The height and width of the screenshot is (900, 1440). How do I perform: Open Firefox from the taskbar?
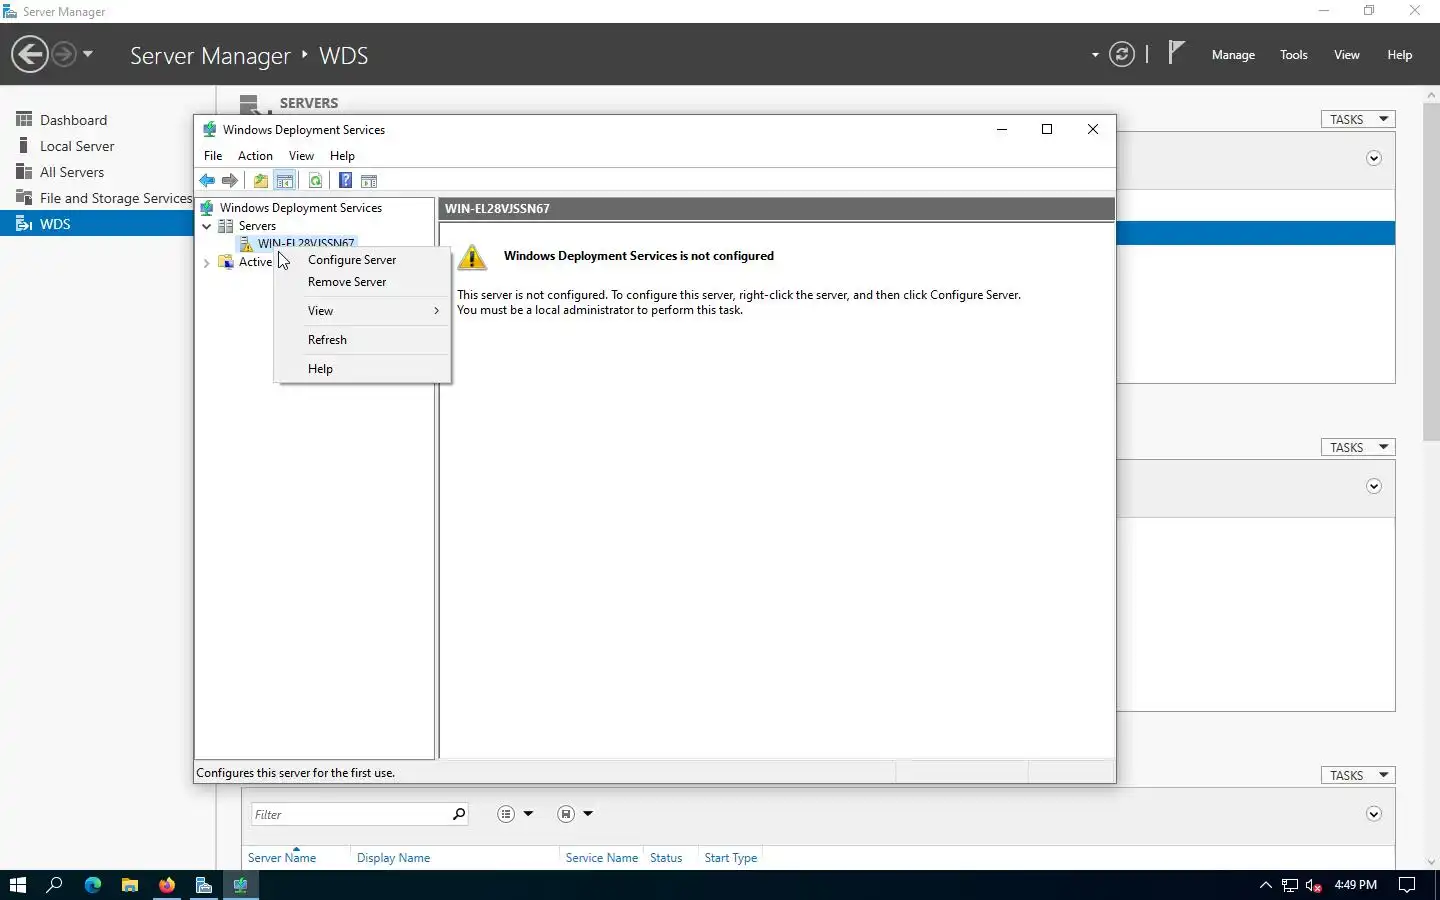167,885
